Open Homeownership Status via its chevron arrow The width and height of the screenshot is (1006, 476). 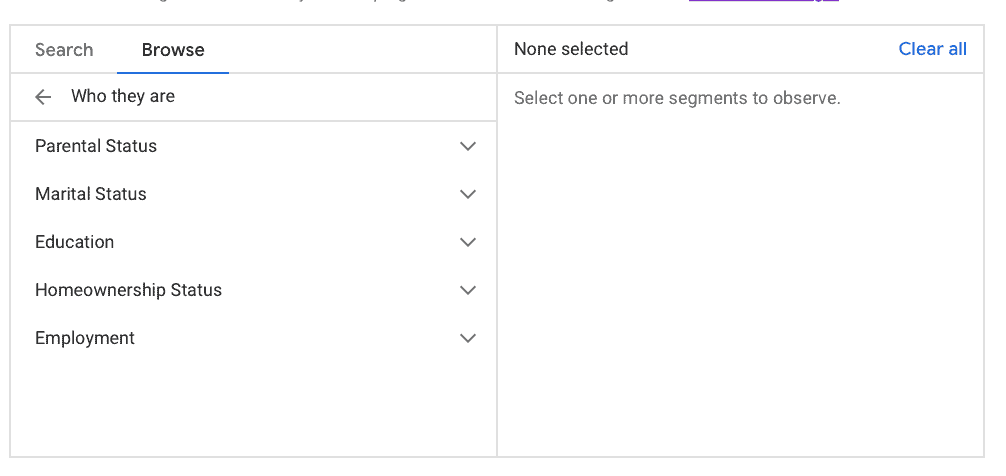[467, 290]
